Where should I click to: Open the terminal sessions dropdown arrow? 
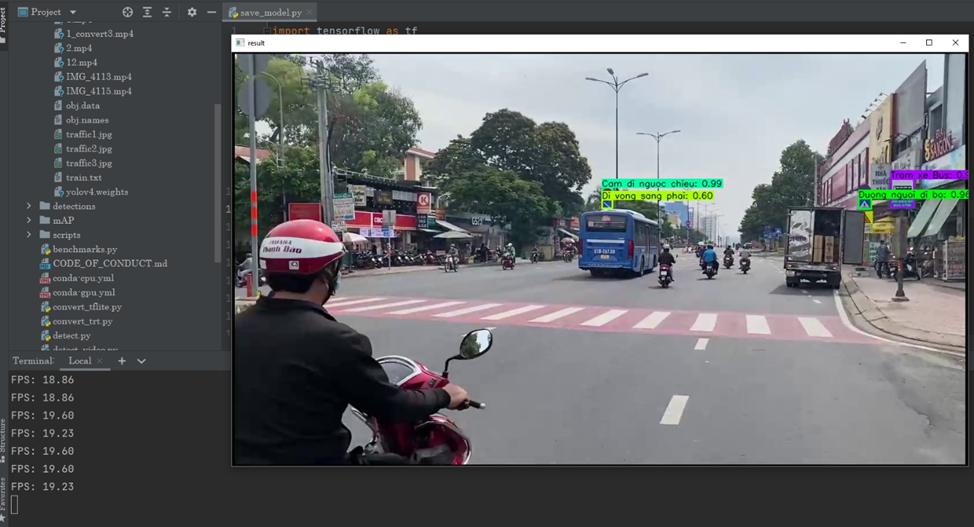[142, 361]
